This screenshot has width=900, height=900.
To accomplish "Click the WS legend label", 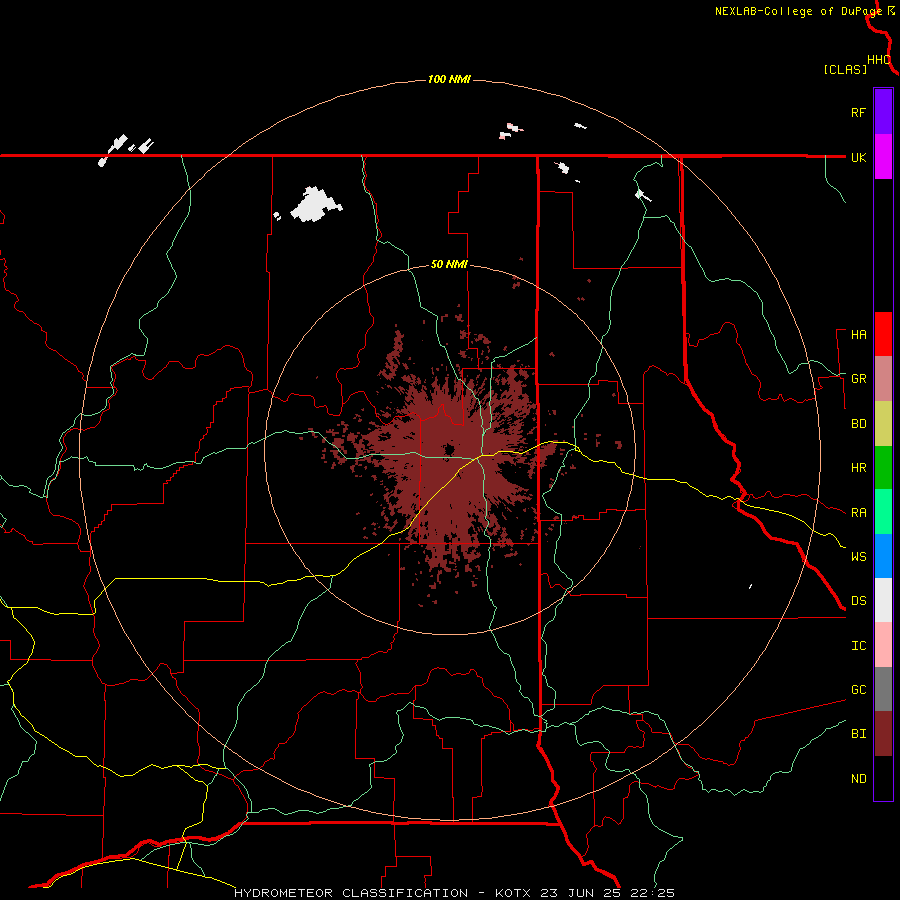I will point(858,557).
